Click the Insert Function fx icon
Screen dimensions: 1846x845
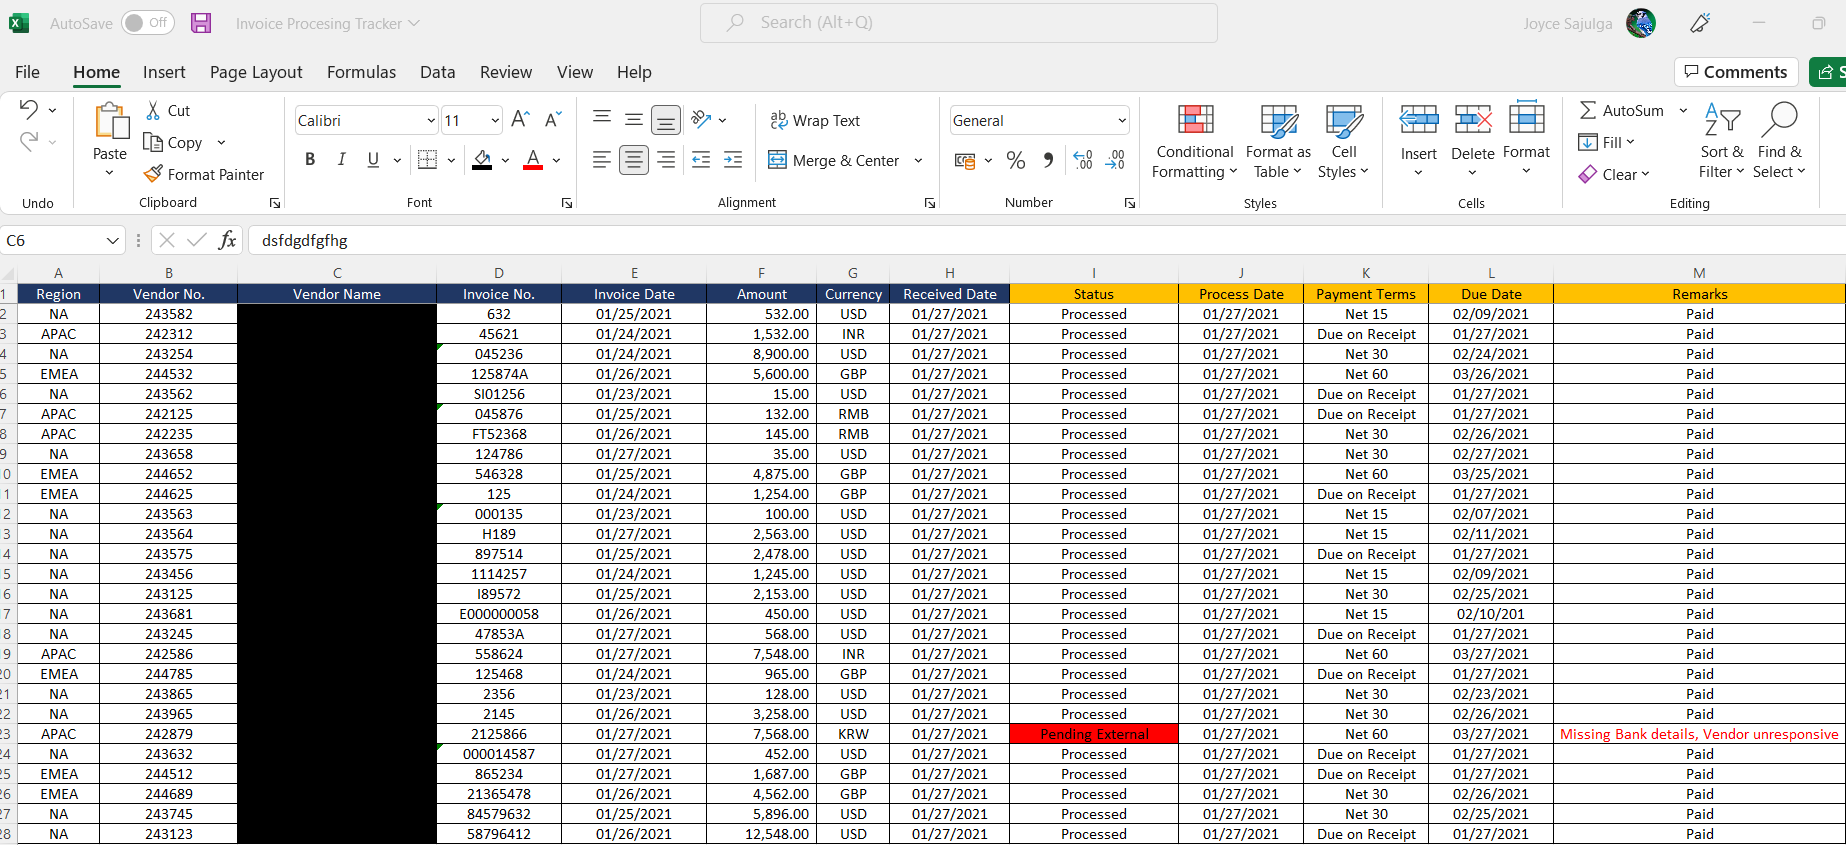click(x=227, y=240)
